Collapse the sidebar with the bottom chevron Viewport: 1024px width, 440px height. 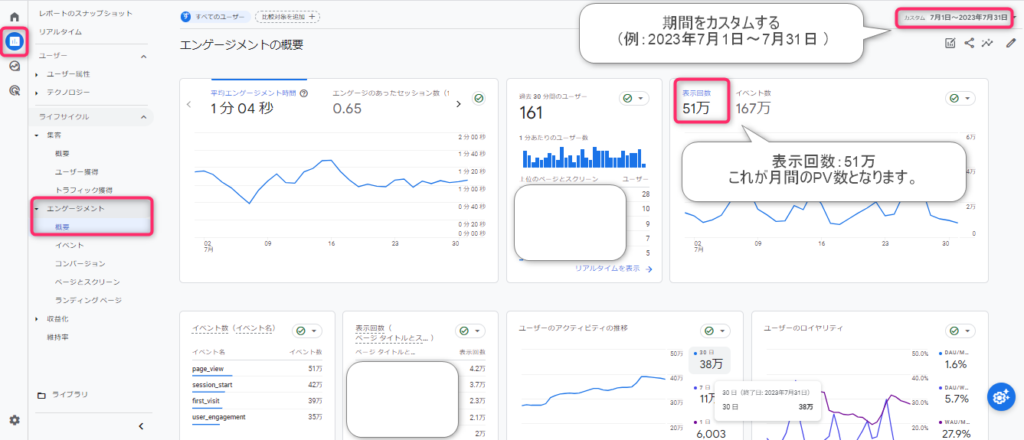[x=140, y=426]
